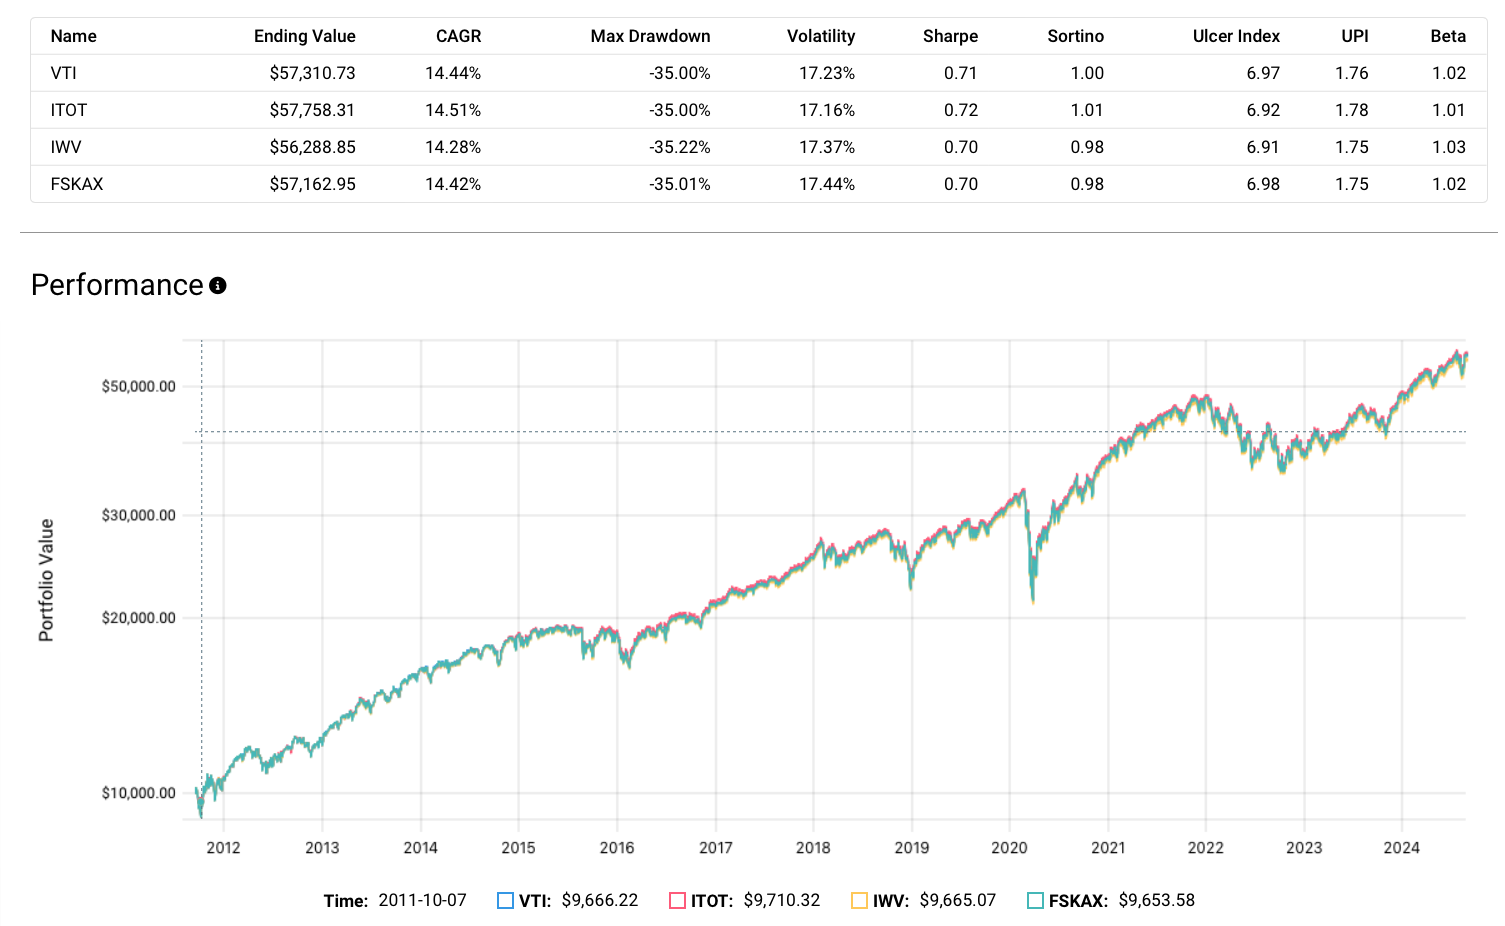This screenshot has height=926, width=1505.
Task: Click IWV legend value $9,665.07
Action: pos(958,901)
